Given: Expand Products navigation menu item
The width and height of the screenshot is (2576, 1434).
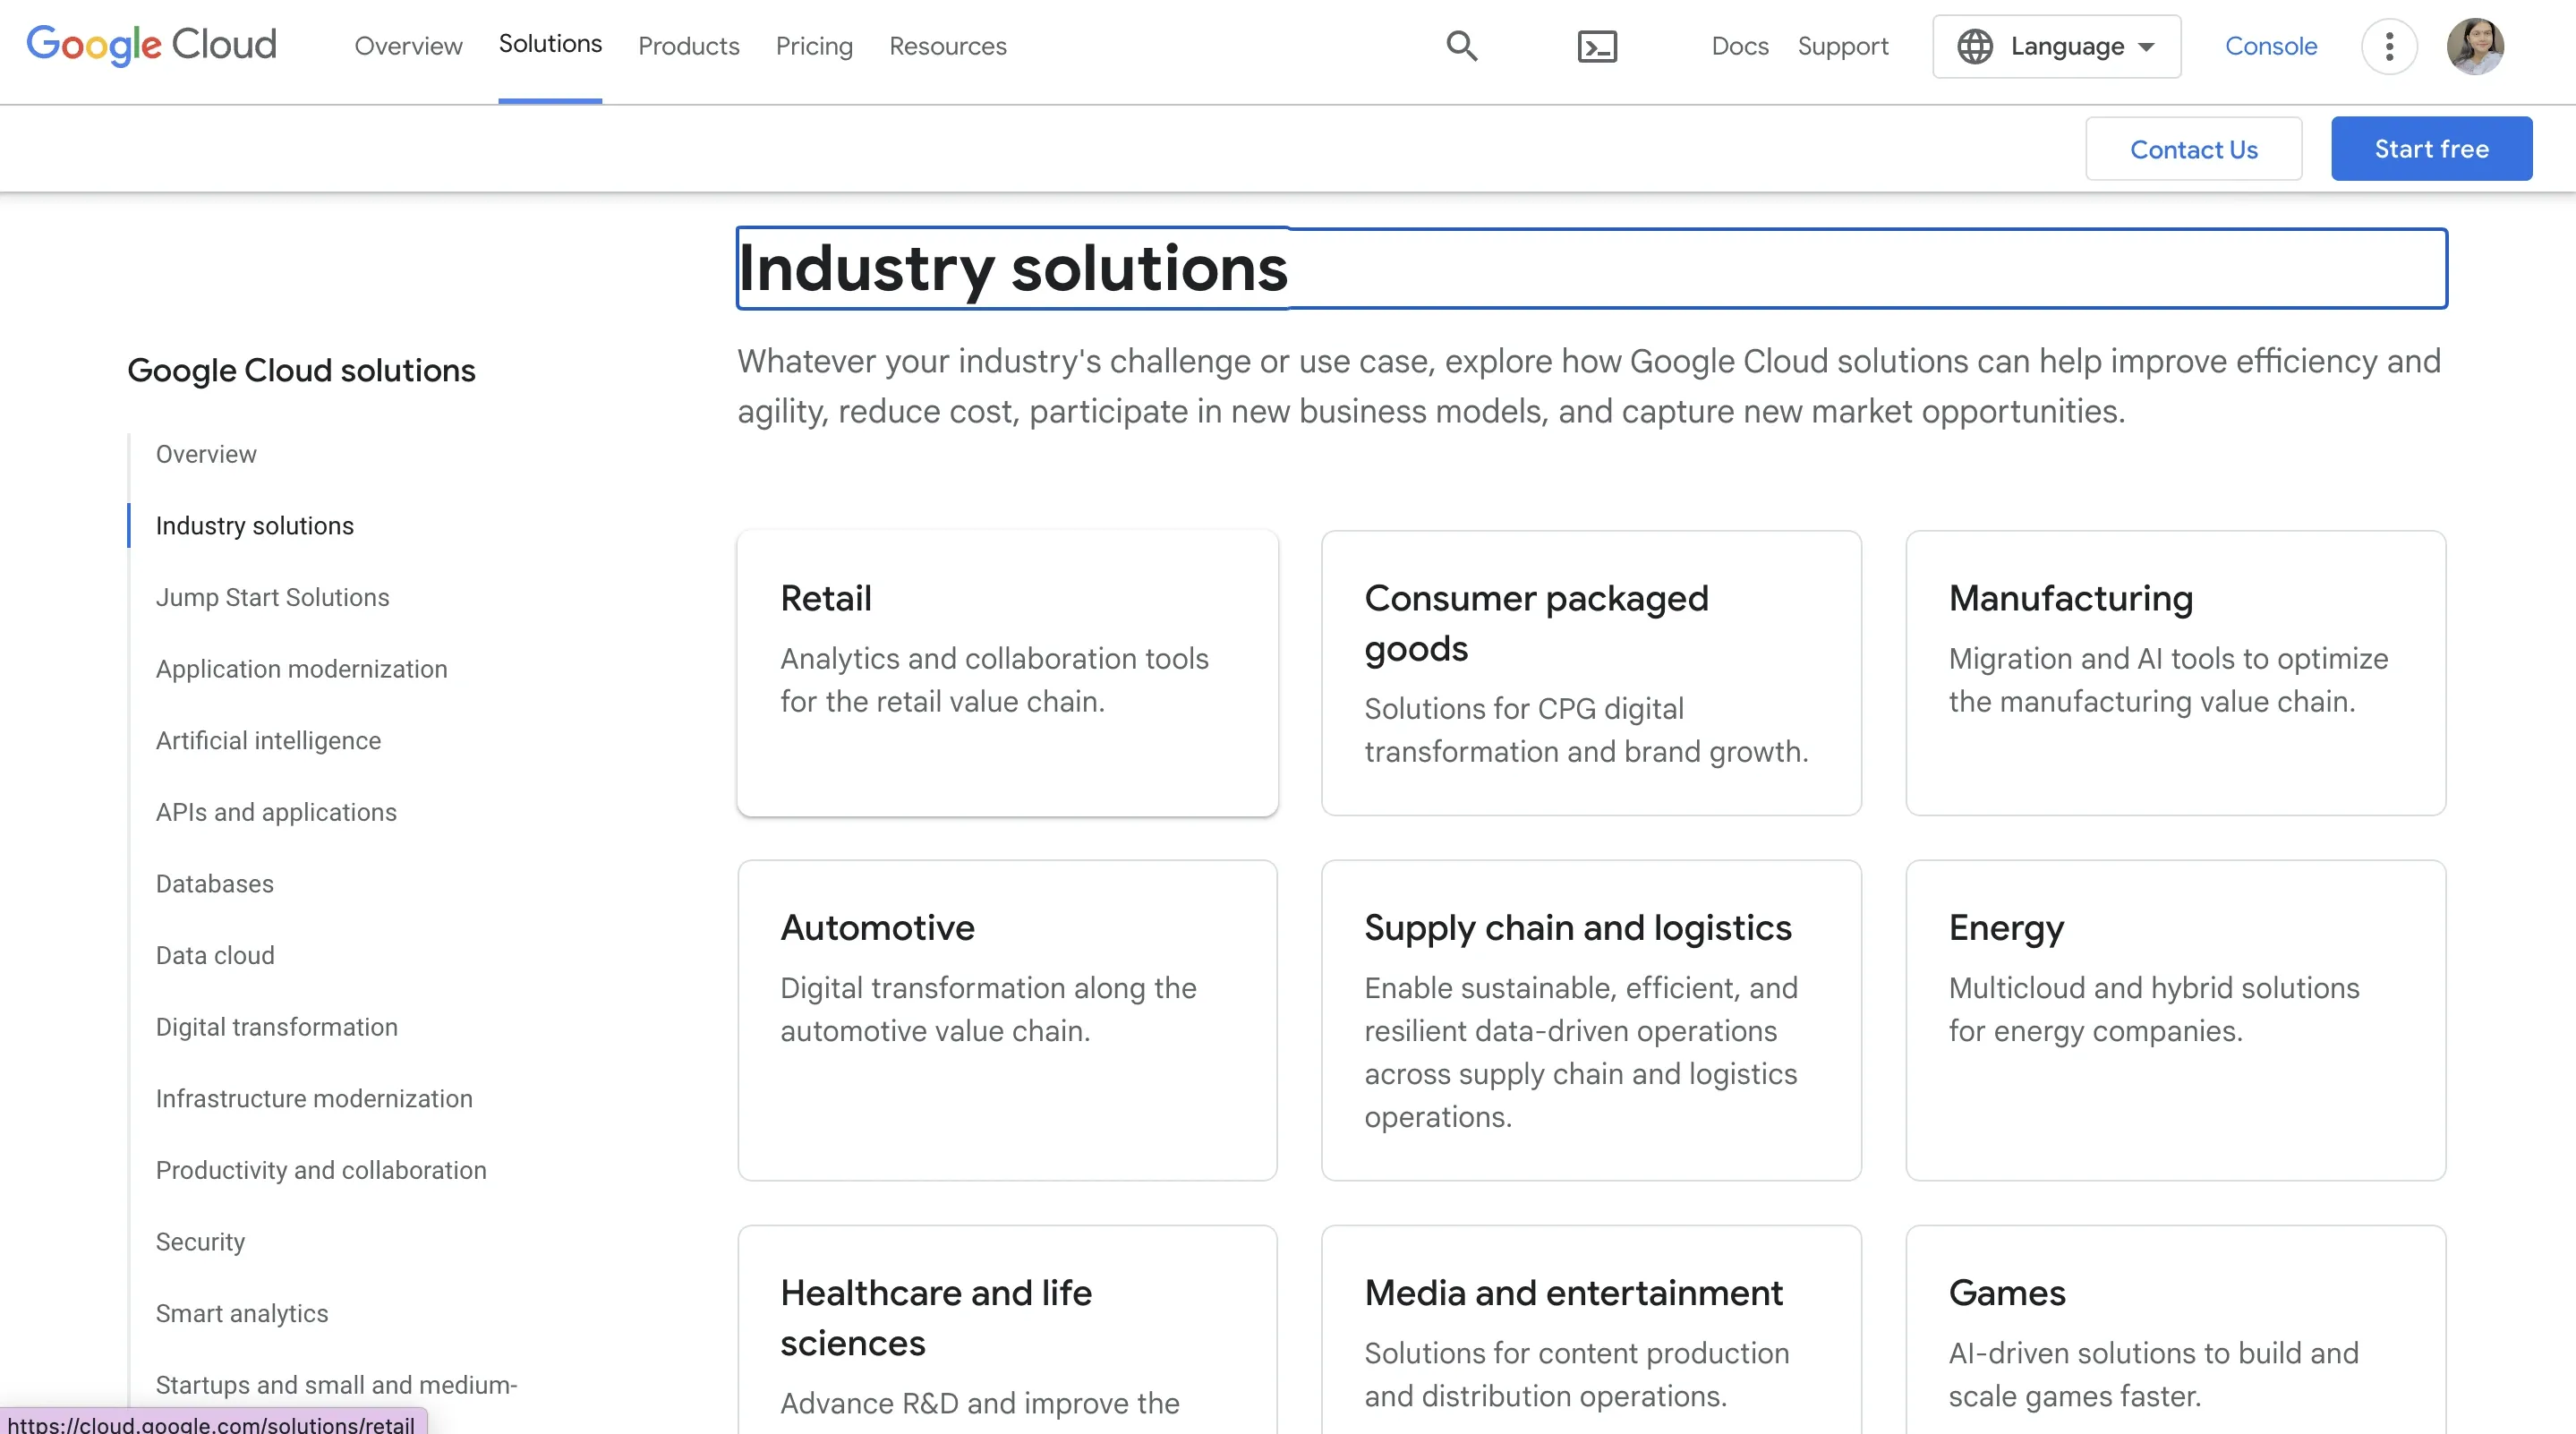Looking at the screenshot, I should [688, 46].
